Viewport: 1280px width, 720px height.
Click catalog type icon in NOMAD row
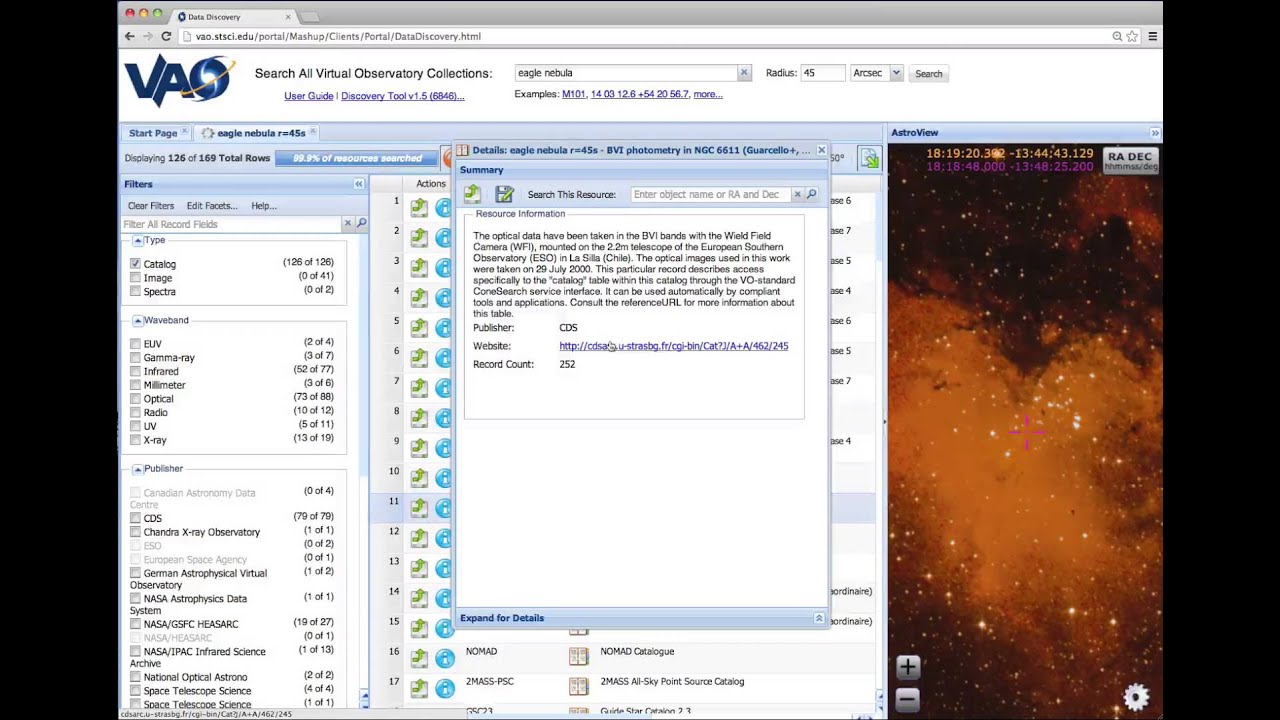[578, 657]
